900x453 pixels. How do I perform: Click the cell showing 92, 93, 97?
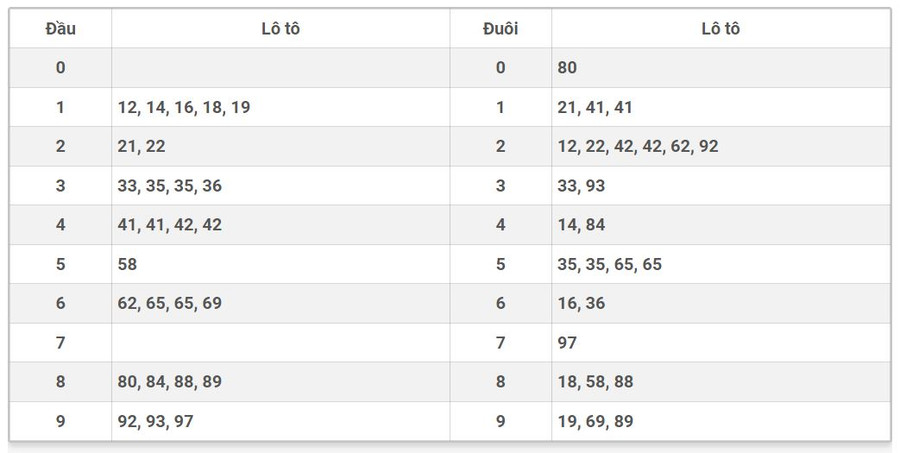point(155,421)
